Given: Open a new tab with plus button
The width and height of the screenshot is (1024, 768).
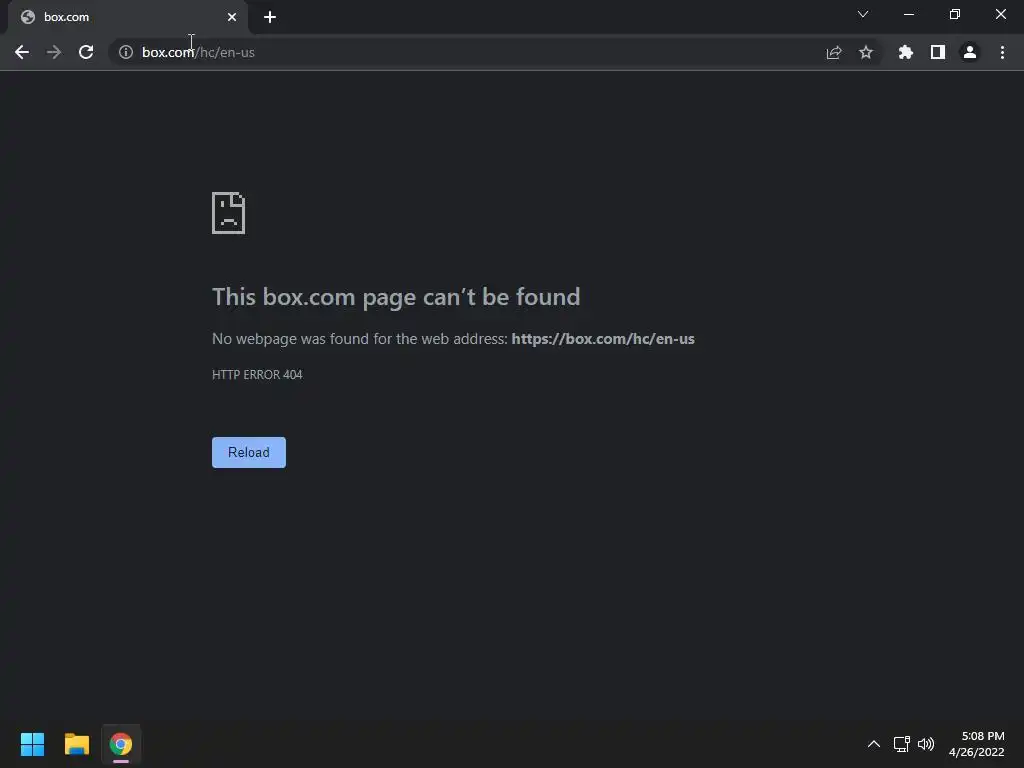Looking at the screenshot, I should pos(270,17).
